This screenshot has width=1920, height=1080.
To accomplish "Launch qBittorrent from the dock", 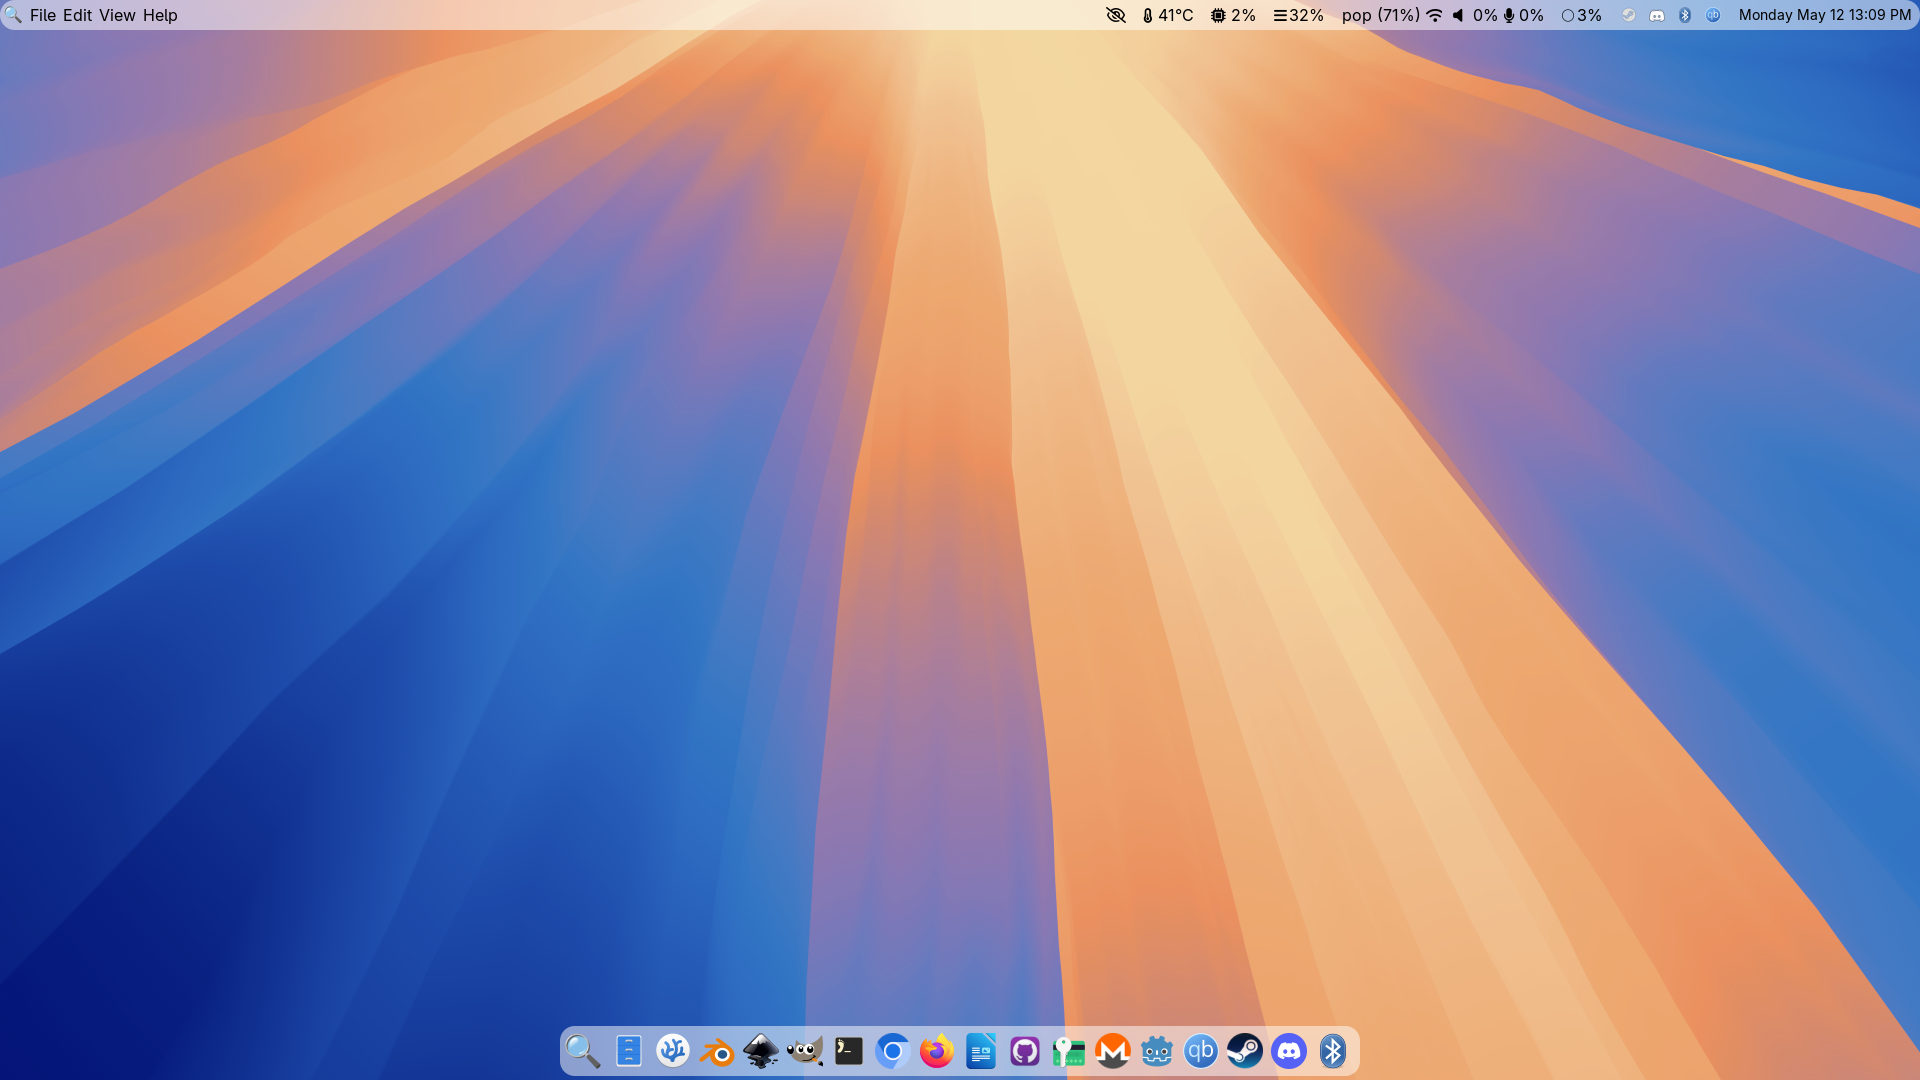I will pyautogui.click(x=1201, y=1051).
